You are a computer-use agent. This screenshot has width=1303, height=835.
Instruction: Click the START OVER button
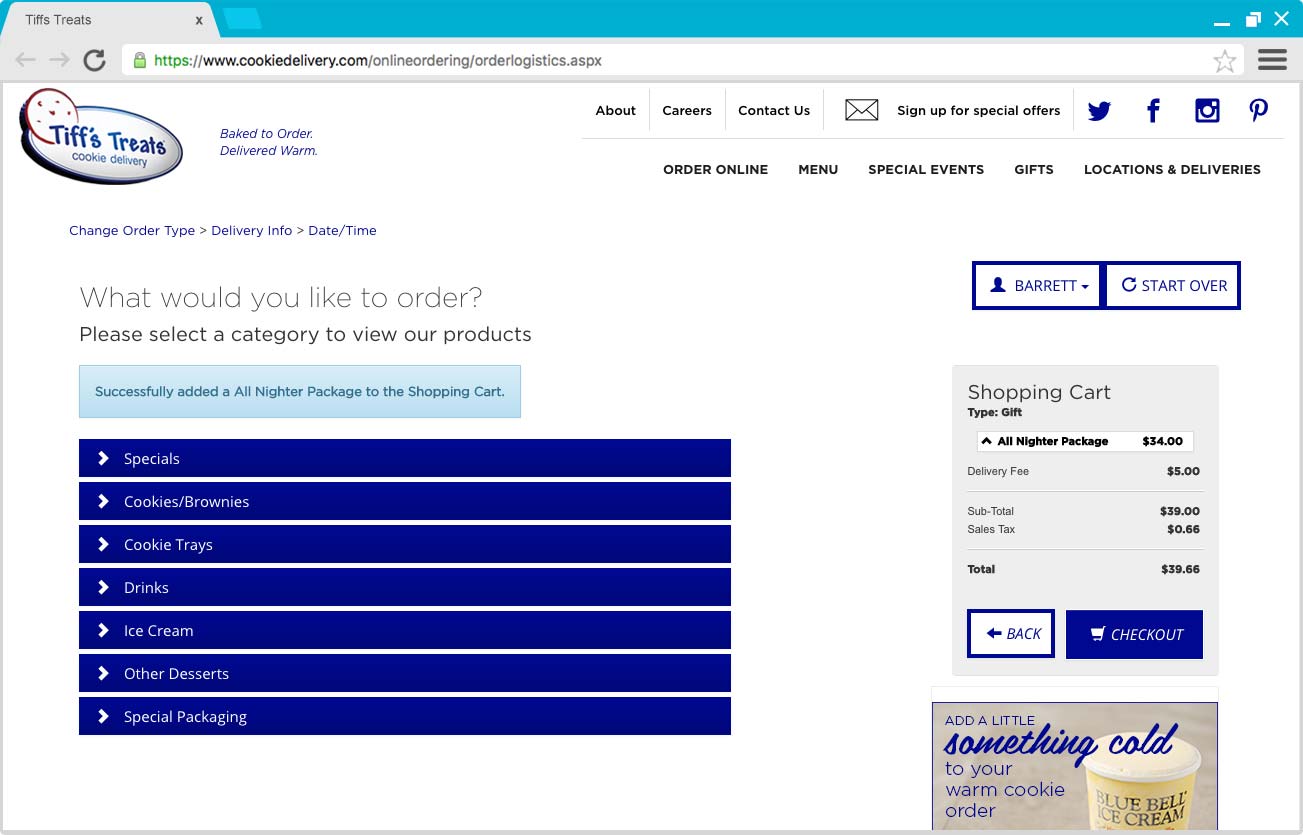(x=1173, y=285)
